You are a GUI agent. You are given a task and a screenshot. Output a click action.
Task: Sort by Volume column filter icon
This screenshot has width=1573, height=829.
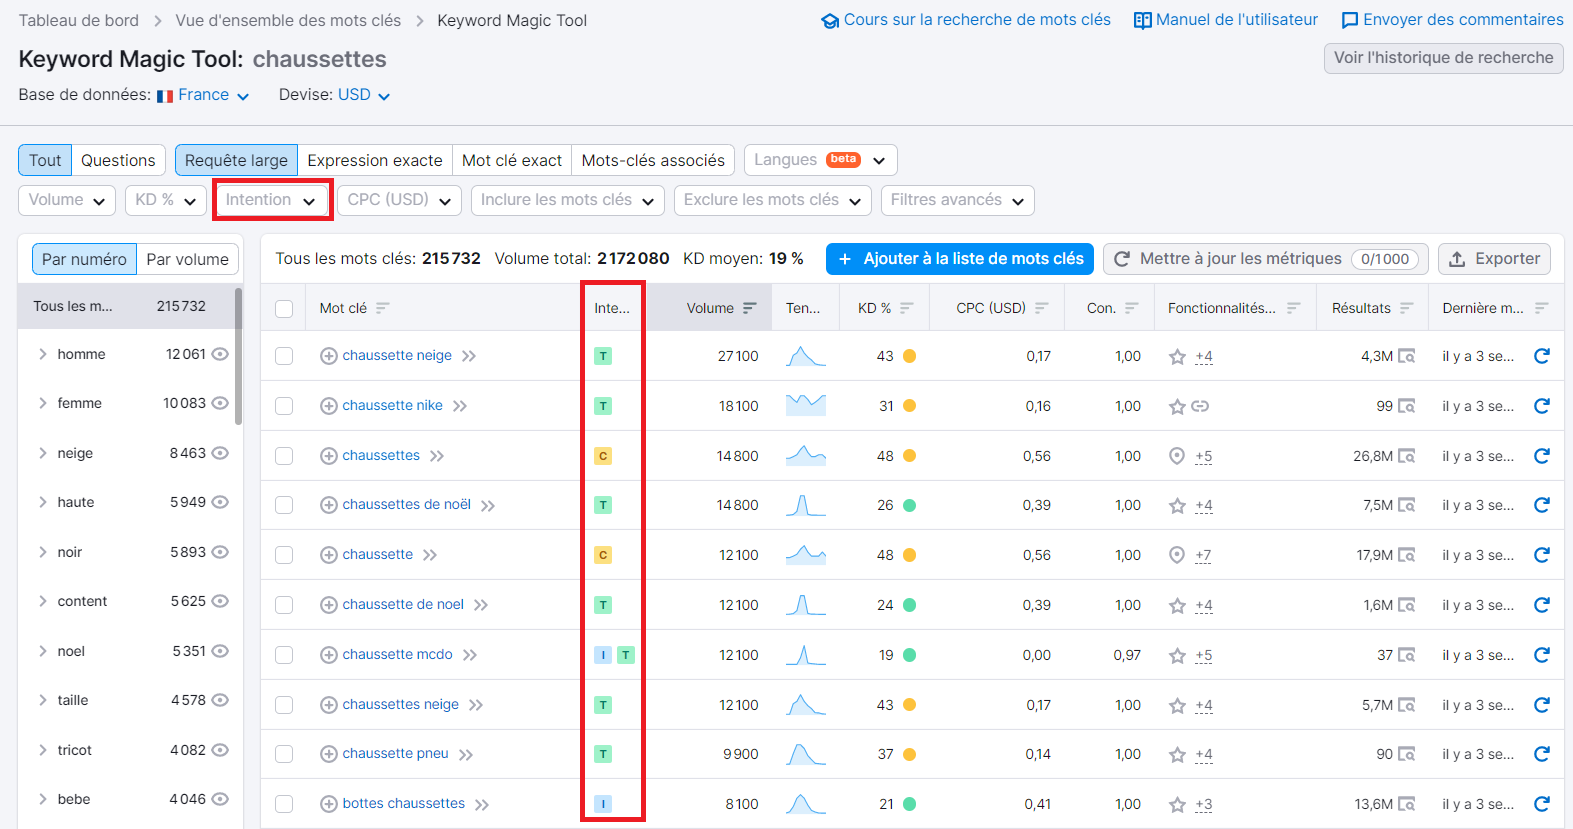point(750,308)
